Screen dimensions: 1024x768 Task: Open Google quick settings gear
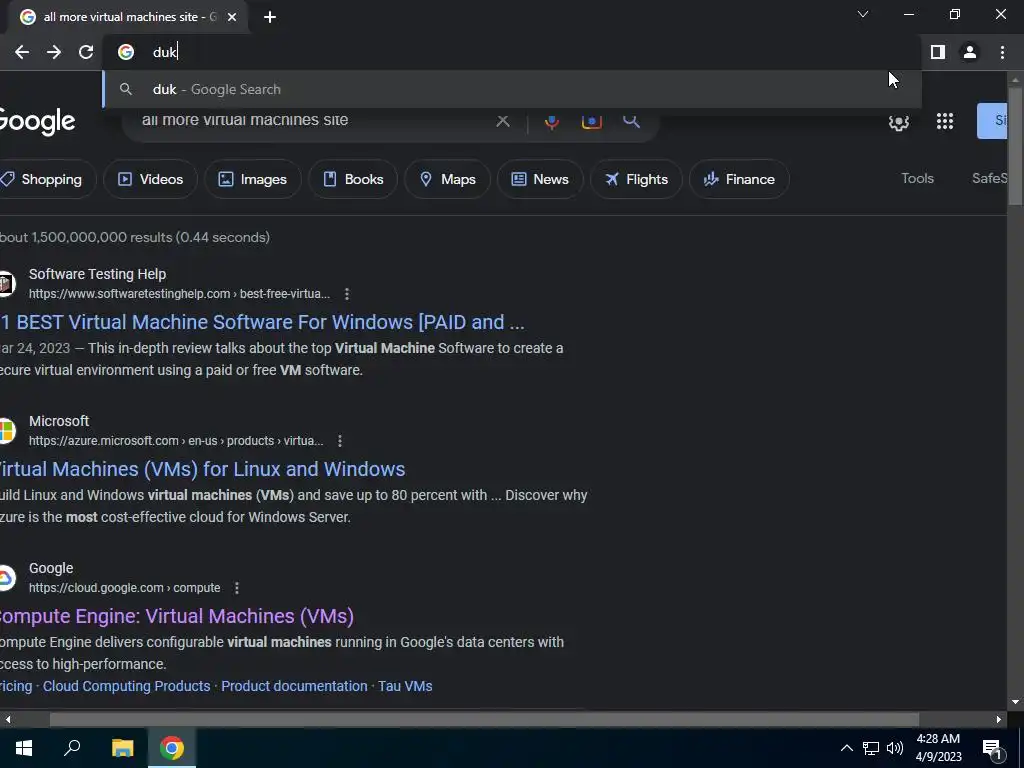(899, 121)
